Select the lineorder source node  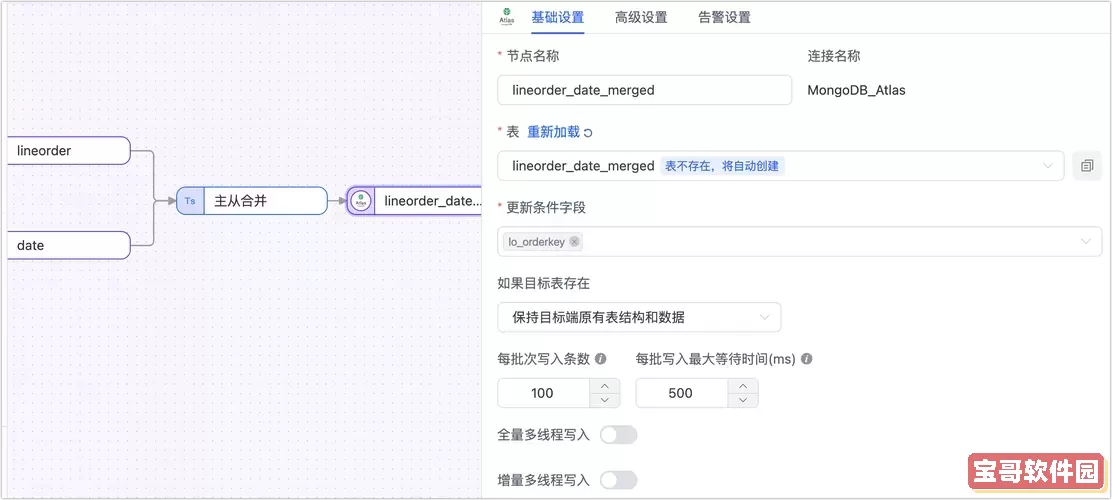[69, 150]
